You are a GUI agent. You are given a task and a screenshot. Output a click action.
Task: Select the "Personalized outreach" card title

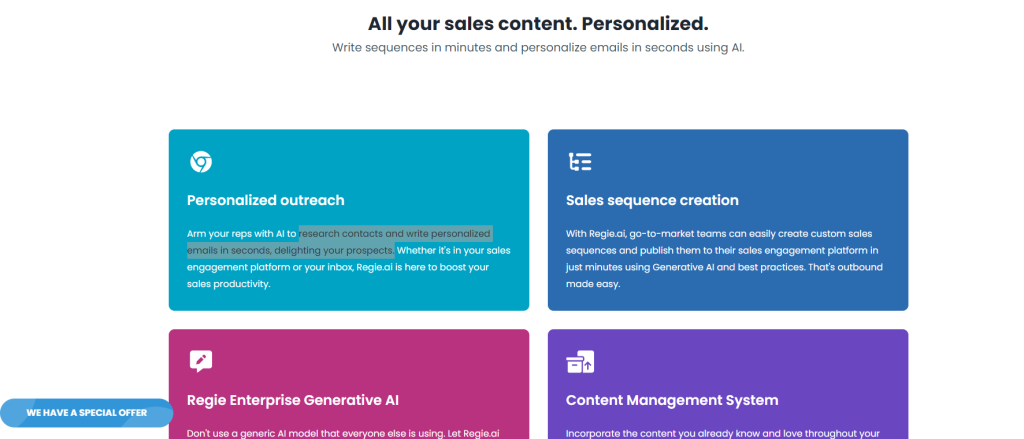[265, 200]
